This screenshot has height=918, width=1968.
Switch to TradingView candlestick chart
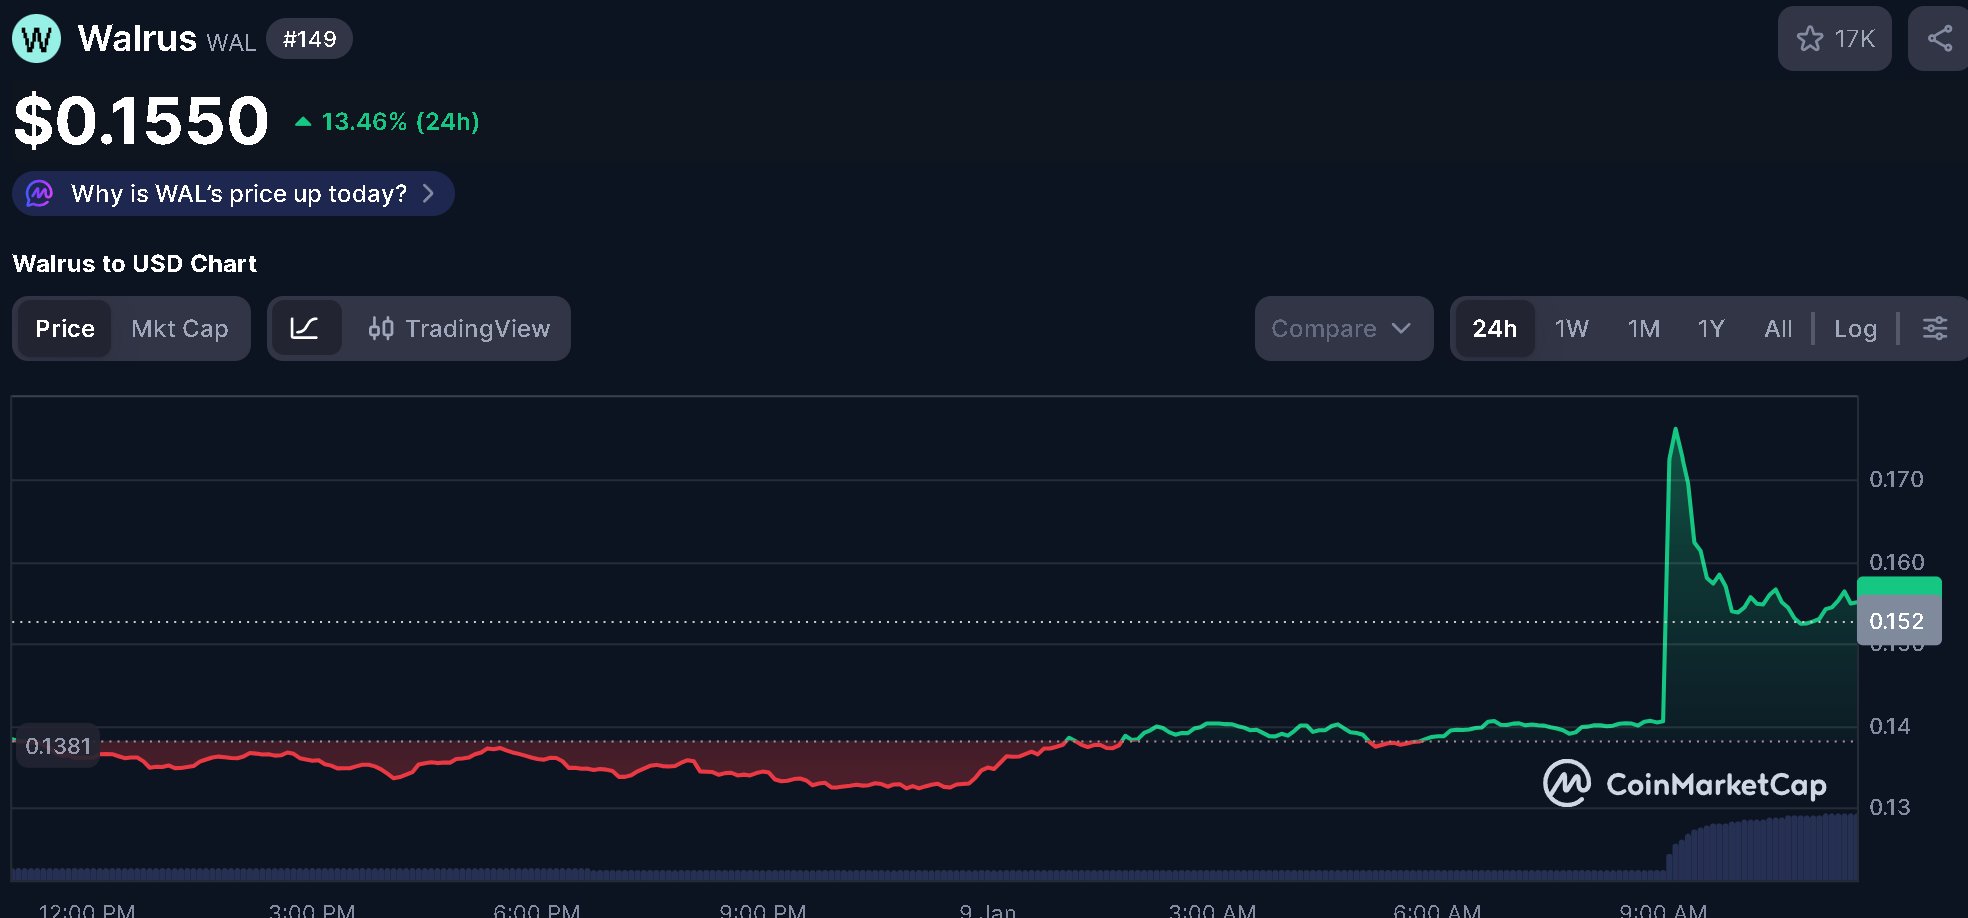pyautogui.click(x=459, y=328)
